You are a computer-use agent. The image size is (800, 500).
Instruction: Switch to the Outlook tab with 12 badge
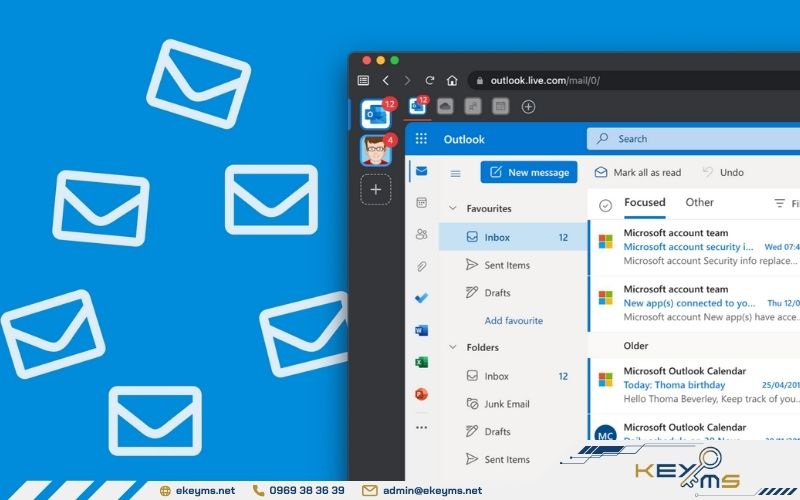tap(418, 106)
